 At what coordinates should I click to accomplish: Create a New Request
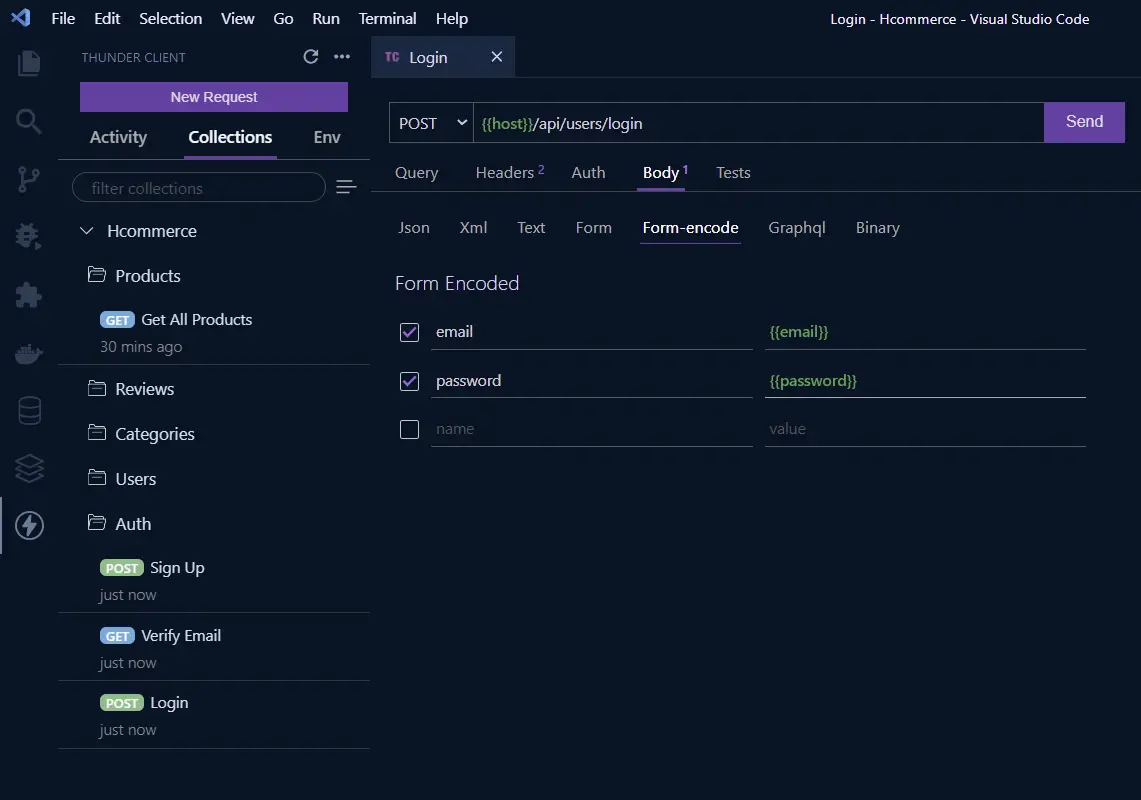[x=214, y=97]
